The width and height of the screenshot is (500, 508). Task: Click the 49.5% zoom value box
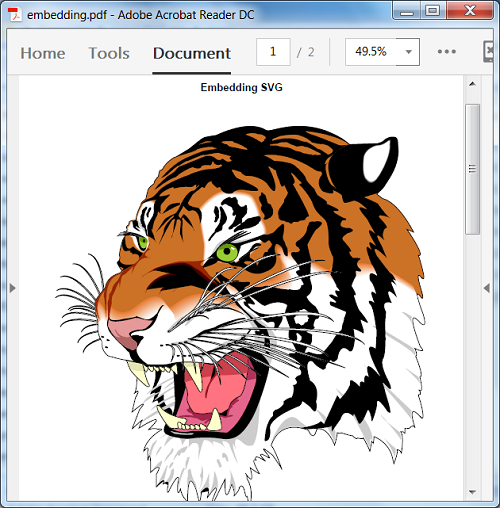coord(371,52)
